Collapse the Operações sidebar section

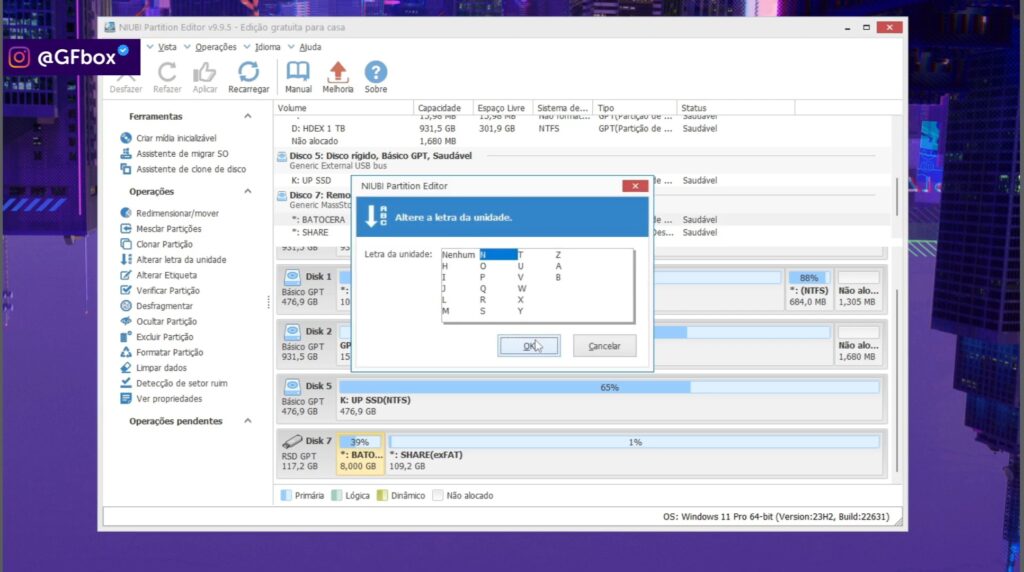pos(248,191)
